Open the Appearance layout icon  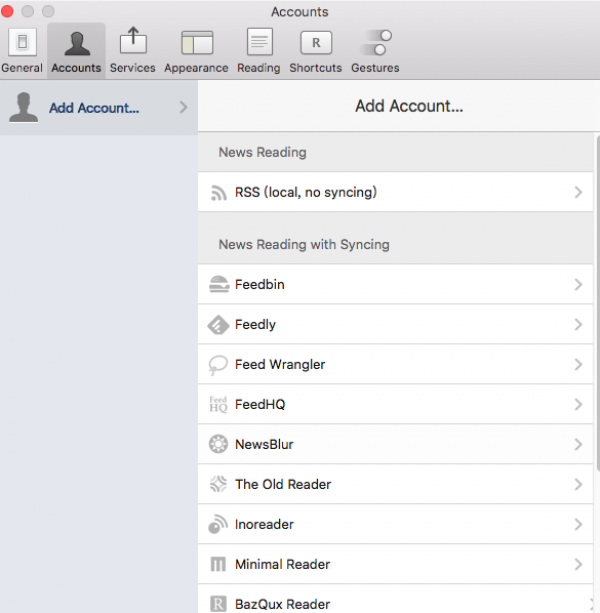tap(197, 42)
